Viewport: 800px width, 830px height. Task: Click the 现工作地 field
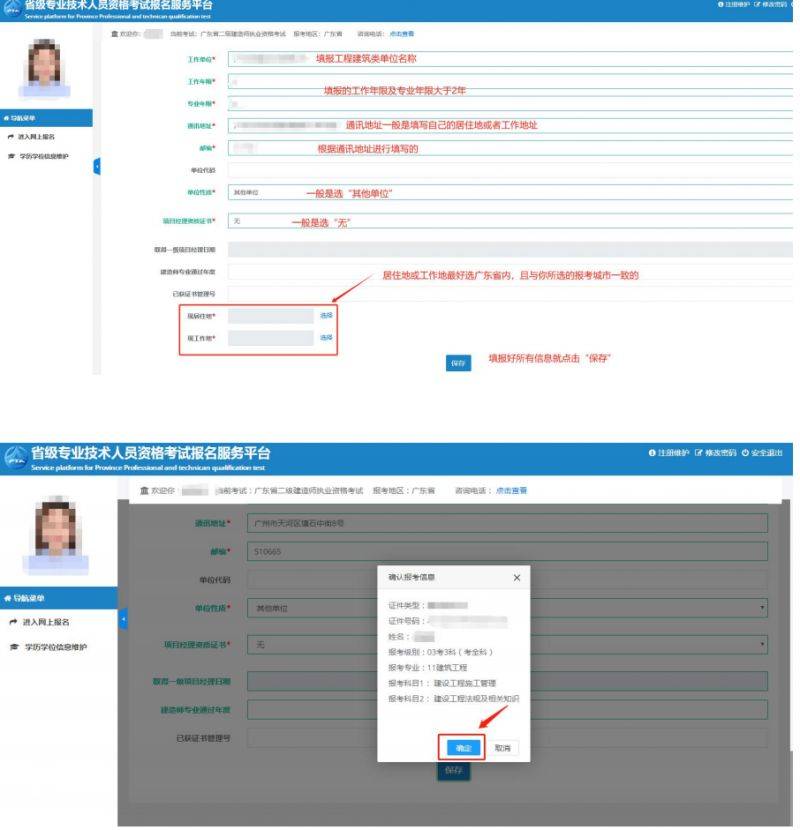click(271, 338)
